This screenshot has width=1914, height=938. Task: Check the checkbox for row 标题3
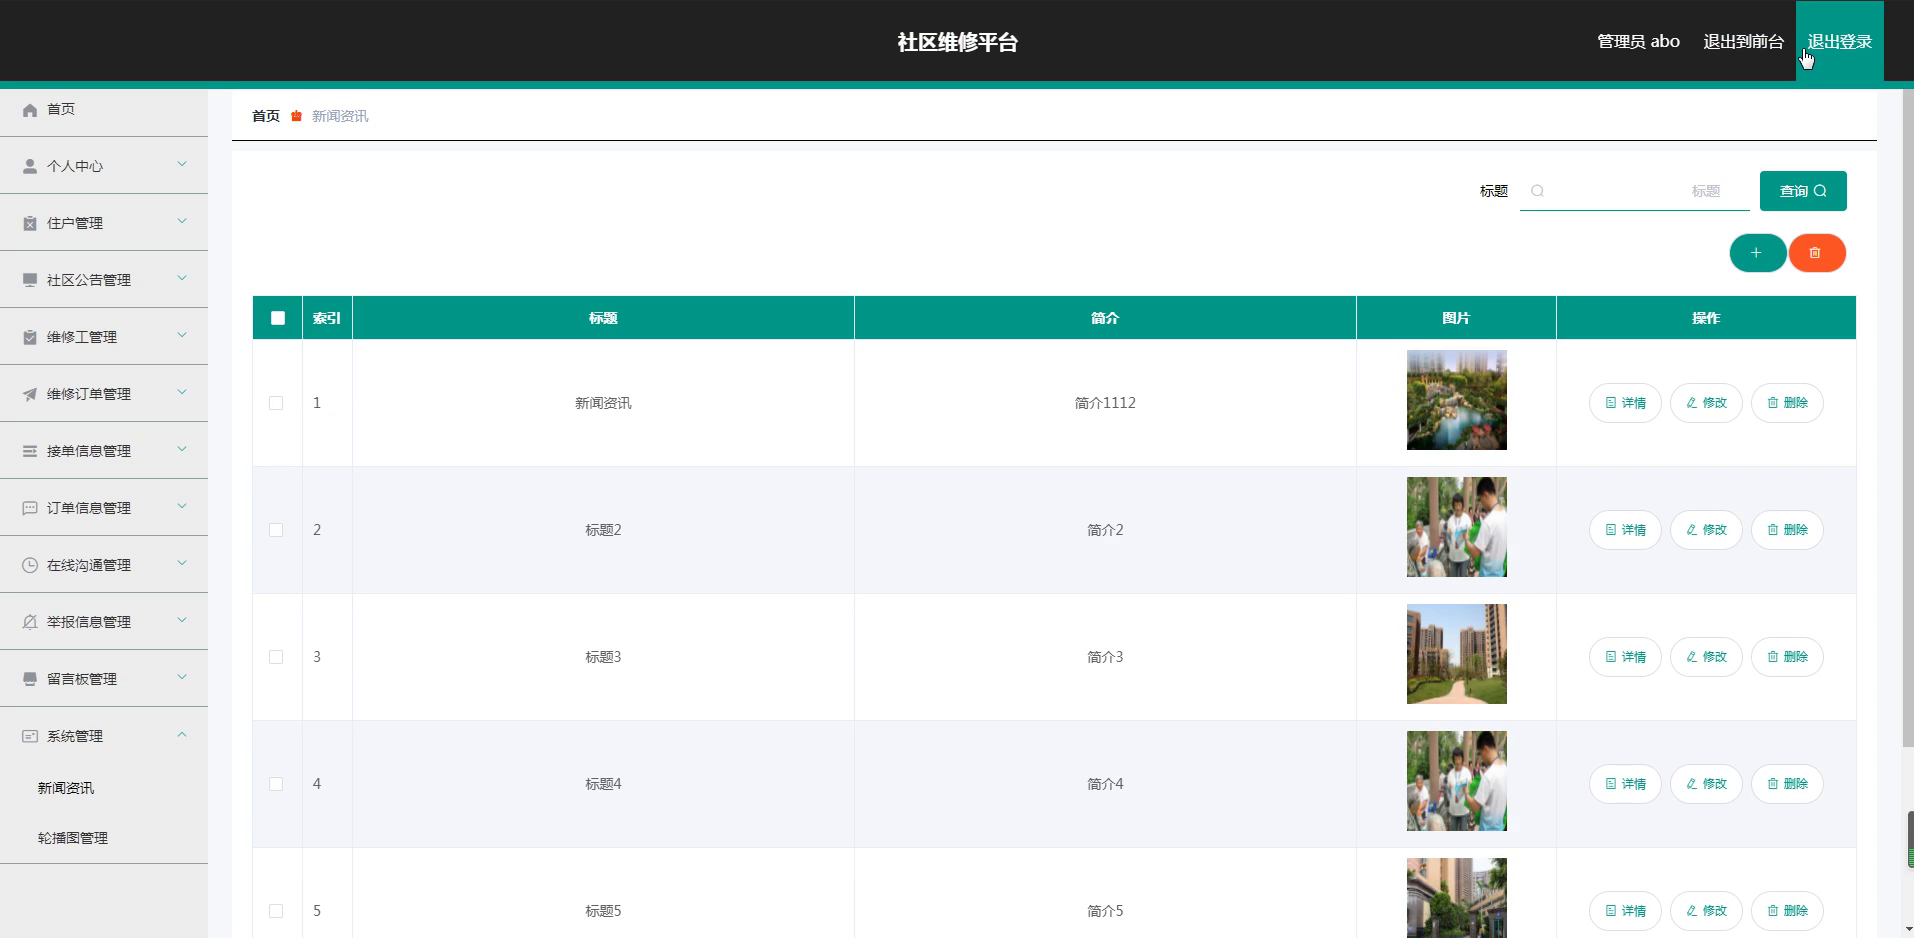point(276,657)
